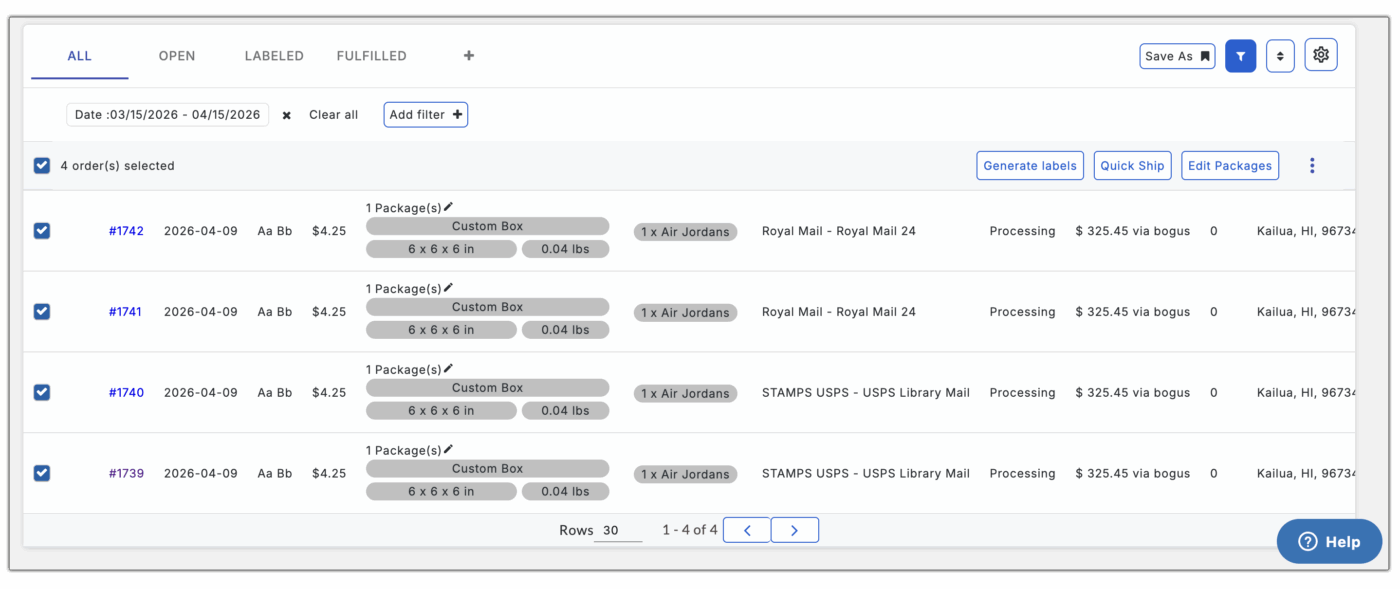This screenshot has width=1400, height=589.
Task: Go to the next page arrow
Action: point(795,530)
